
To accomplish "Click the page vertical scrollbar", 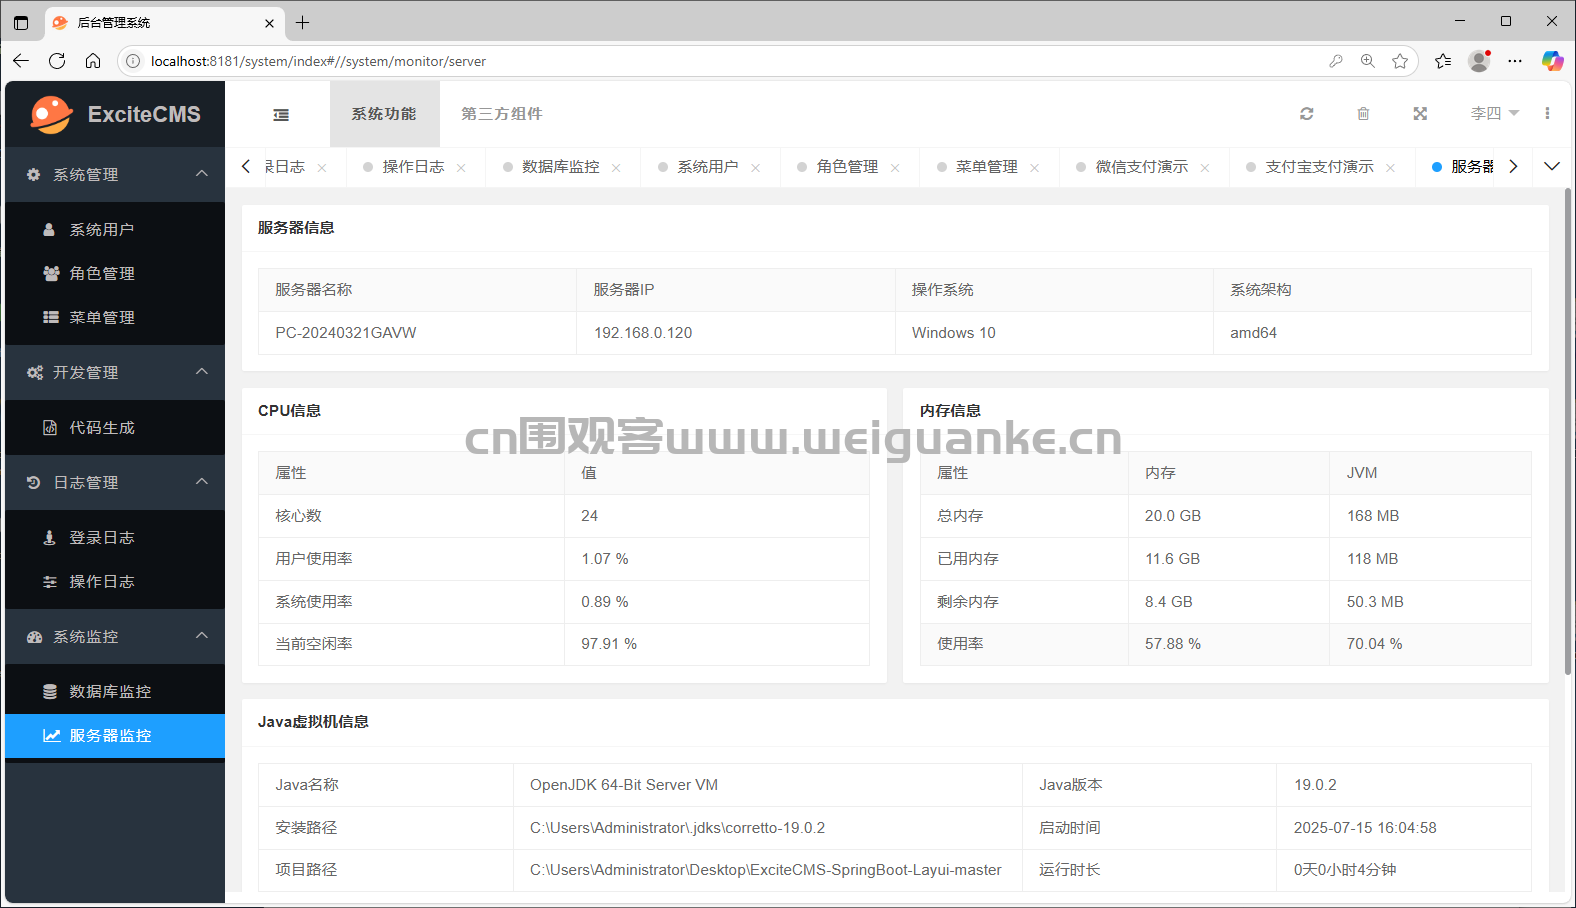I will (1567, 430).
